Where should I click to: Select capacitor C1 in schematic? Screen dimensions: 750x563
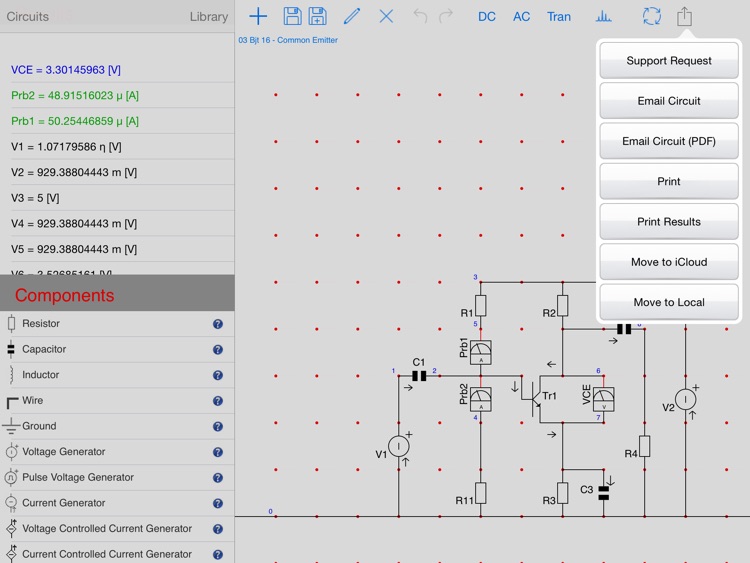[419, 376]
